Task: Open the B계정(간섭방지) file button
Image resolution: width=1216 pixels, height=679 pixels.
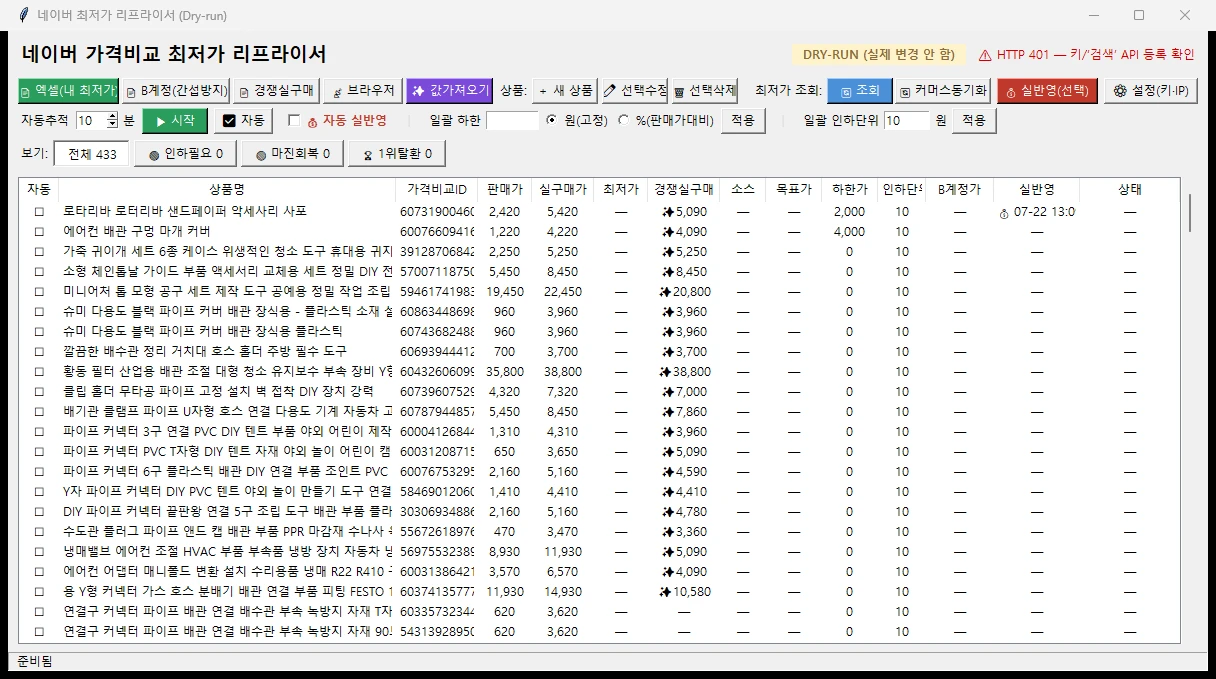Action: (176, 90)
